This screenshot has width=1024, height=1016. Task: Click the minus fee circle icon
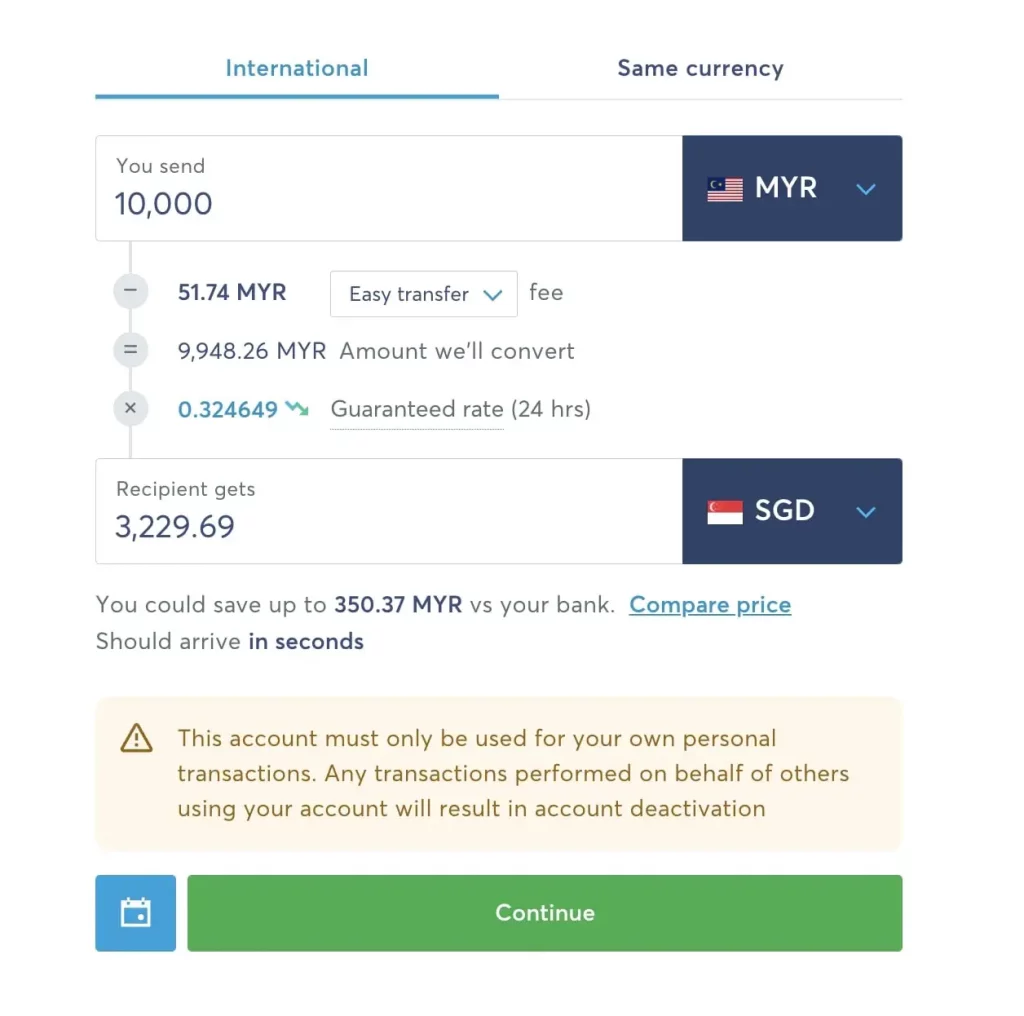[x=130, y=293]
